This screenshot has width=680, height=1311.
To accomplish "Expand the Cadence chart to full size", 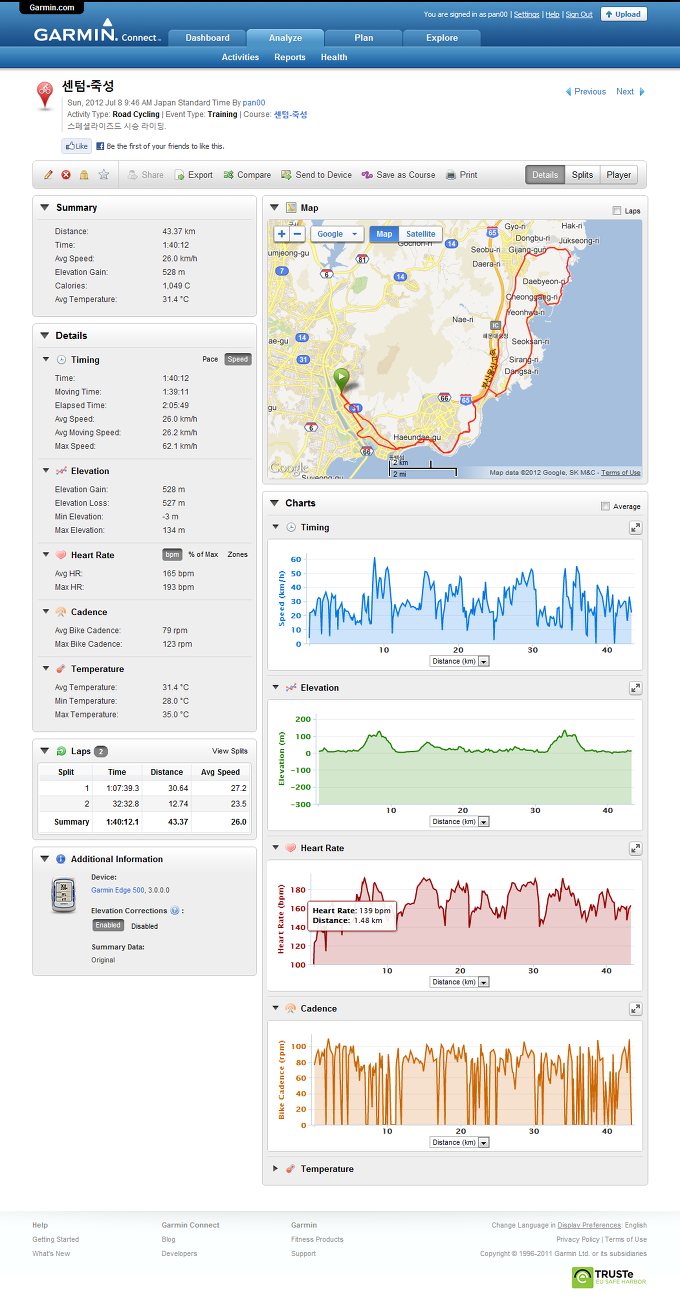I will [x=635, y=1009].
